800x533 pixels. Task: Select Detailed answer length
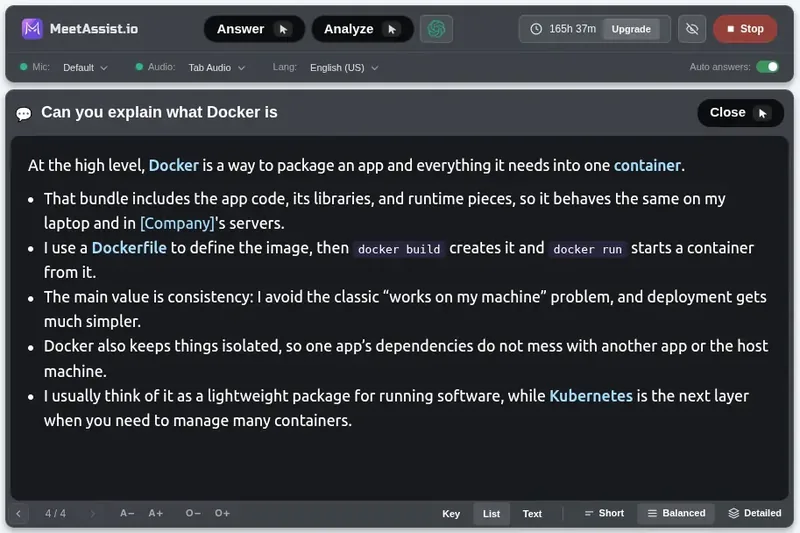coord(755,513)
